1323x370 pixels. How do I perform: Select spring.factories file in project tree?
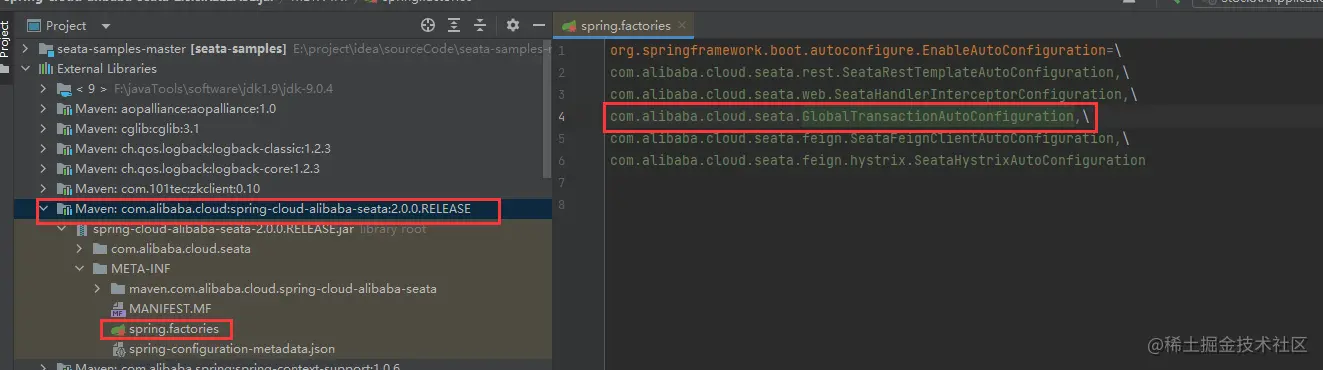coord(173,329)
